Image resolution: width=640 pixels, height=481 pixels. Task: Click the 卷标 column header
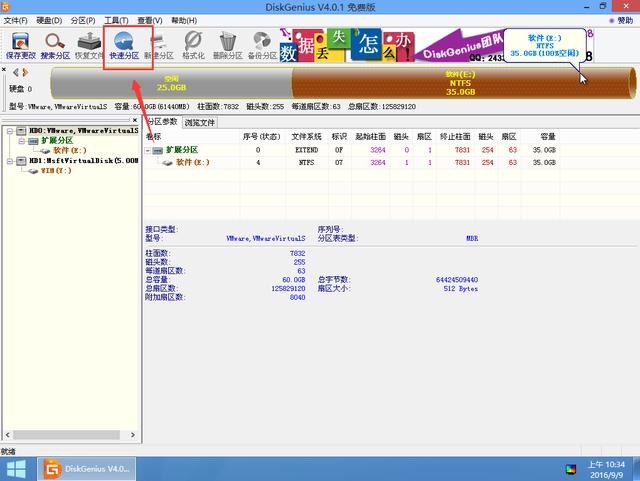click(153, 136)
